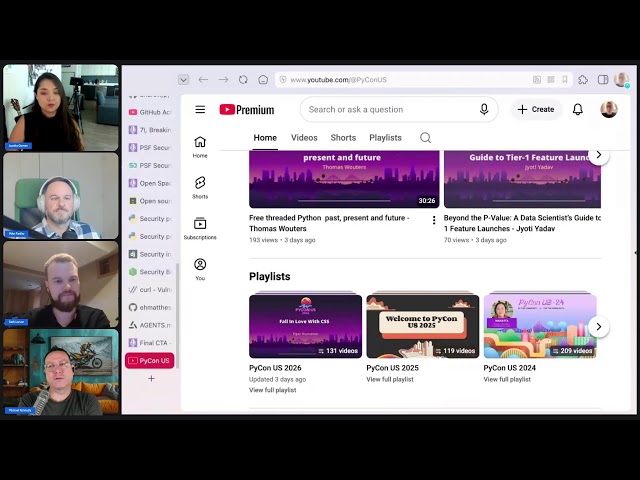This screenshot has height=480, width=640.
Task: Open more options for Free threaded Python video
Action: tap(434, 220)
